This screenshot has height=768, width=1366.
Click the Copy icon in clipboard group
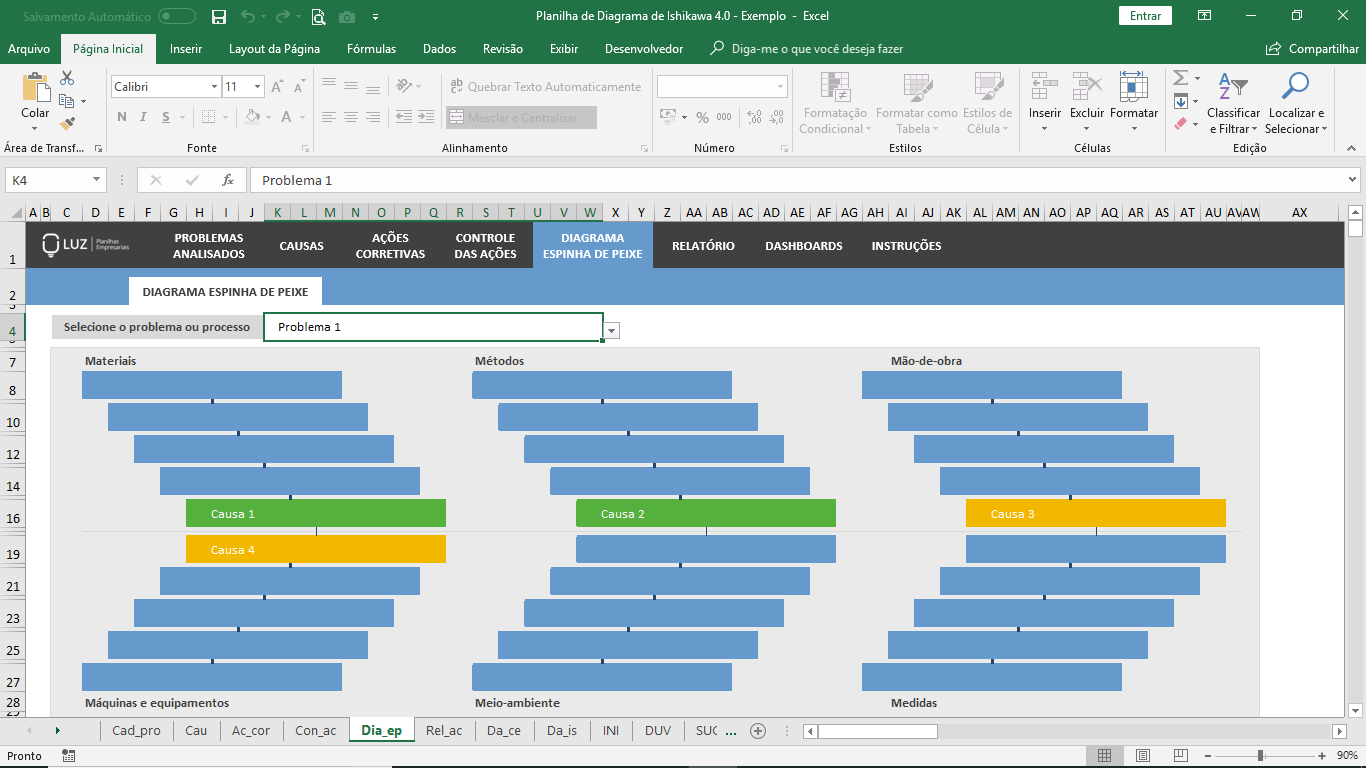click(66, 101)
